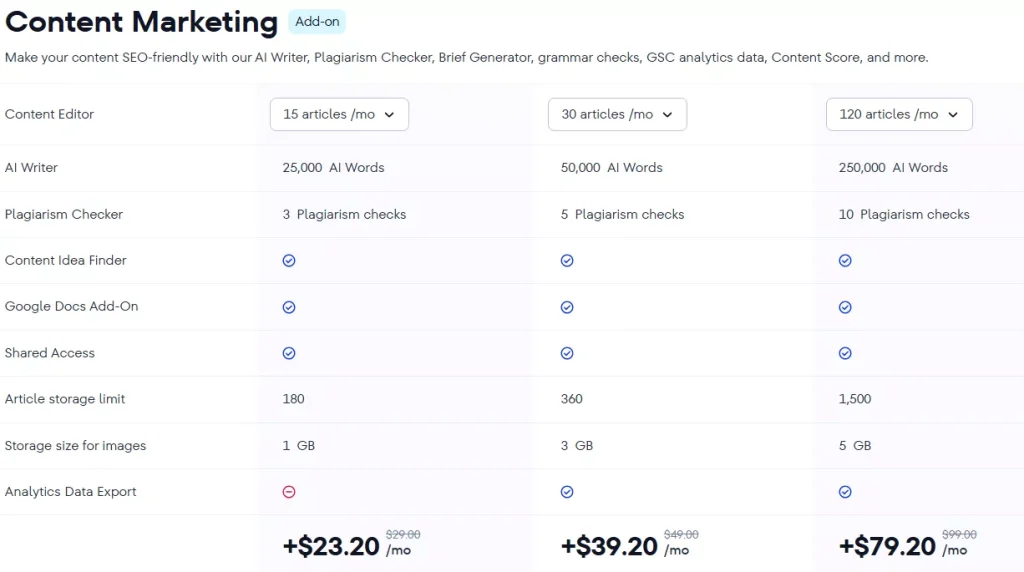The width and height of the screenshot is (1024, 572).
Task: Click Analytics Data Export checkmark in middle plan
Action: [x=567, y=492]
